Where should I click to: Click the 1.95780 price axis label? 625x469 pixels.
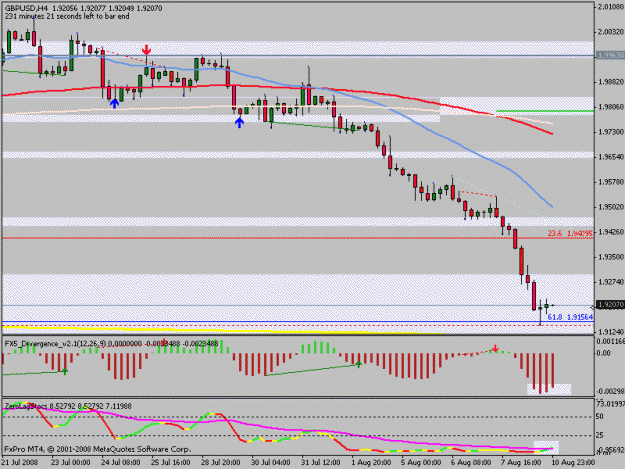tap(611, 182)
